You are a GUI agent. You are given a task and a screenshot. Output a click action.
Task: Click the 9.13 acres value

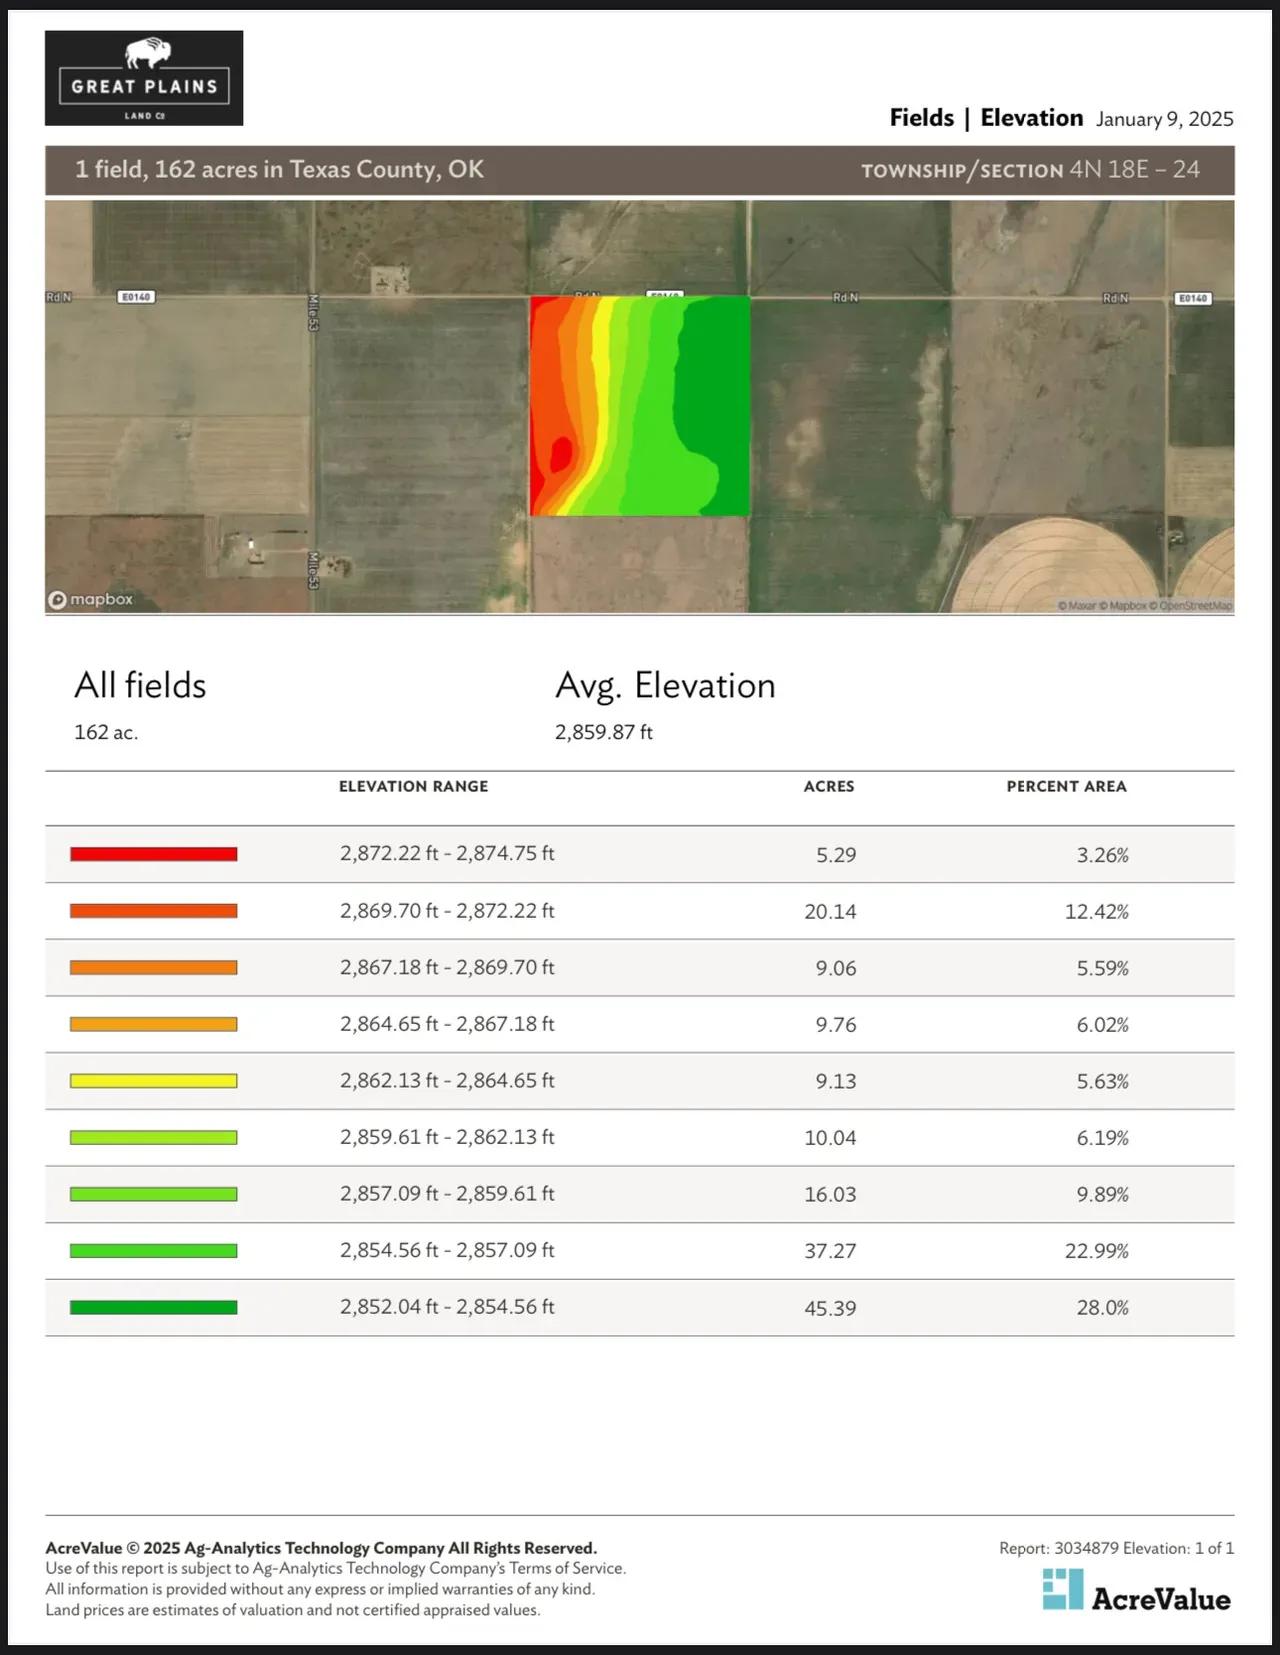coord(836,1082)
